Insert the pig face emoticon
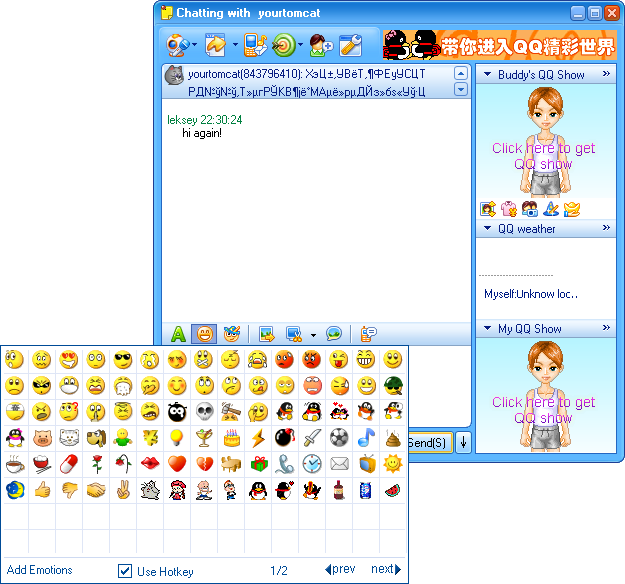The image size is (625, 584). pyautogui.click(x=42, y=438)
